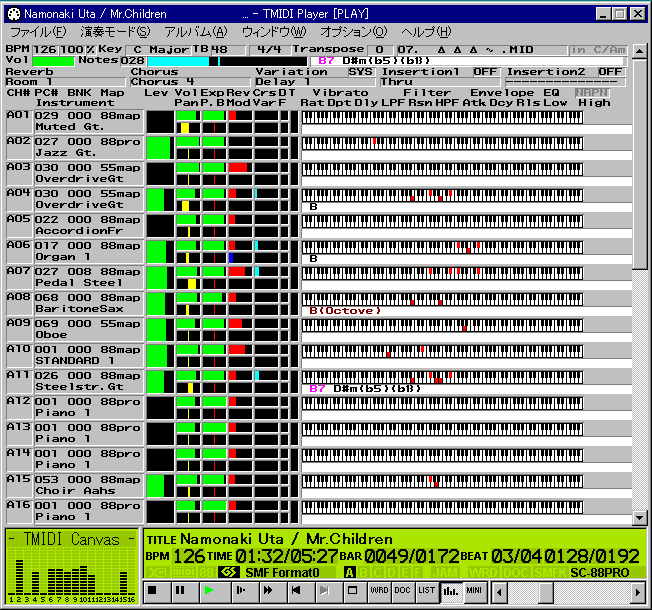Click the NRPN indicator label
This screenshot has width=652, height=610.
point(592,92)
